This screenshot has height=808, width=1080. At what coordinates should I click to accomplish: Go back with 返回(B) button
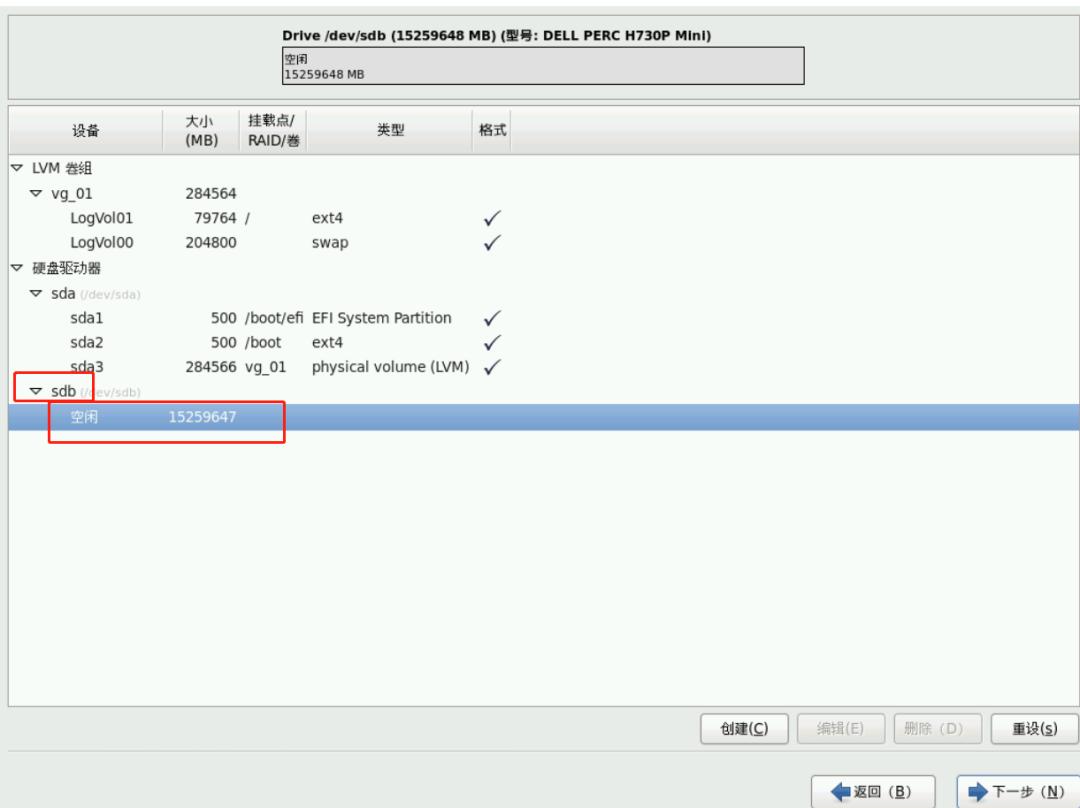coord(873,791)
